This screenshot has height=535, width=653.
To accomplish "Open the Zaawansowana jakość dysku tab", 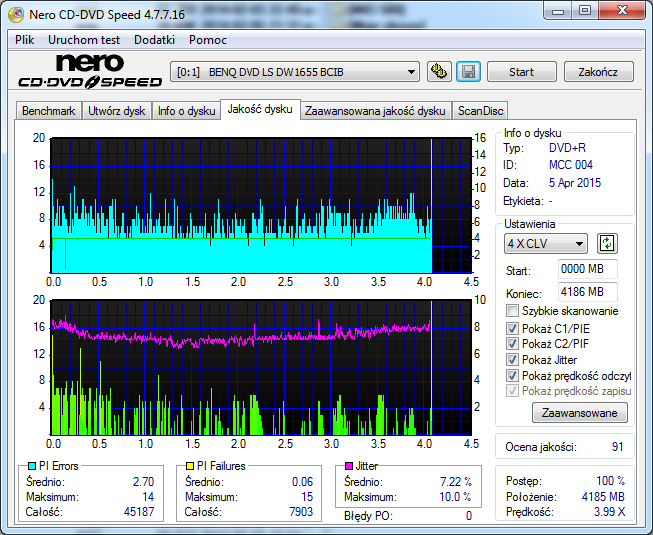I will point(375,111).
